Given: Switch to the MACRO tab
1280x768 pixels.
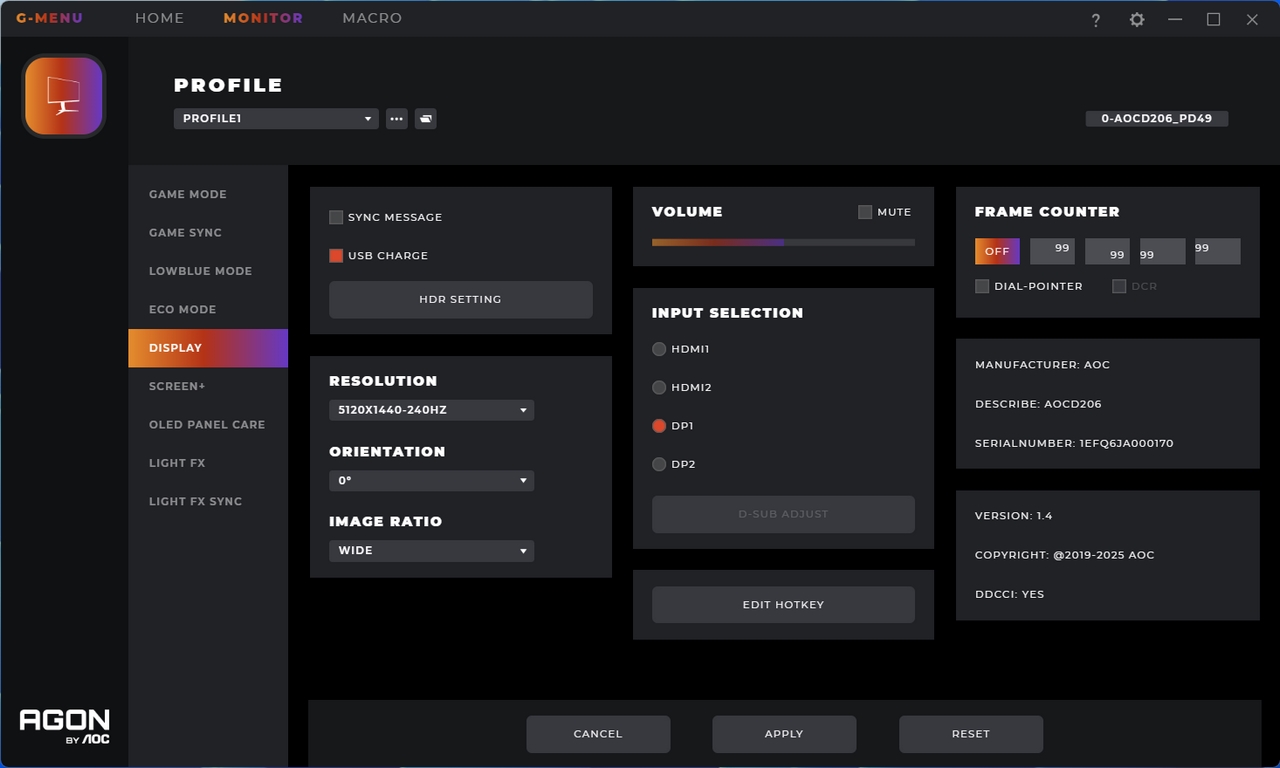Looking at the screenshot, I should [372, 18].
